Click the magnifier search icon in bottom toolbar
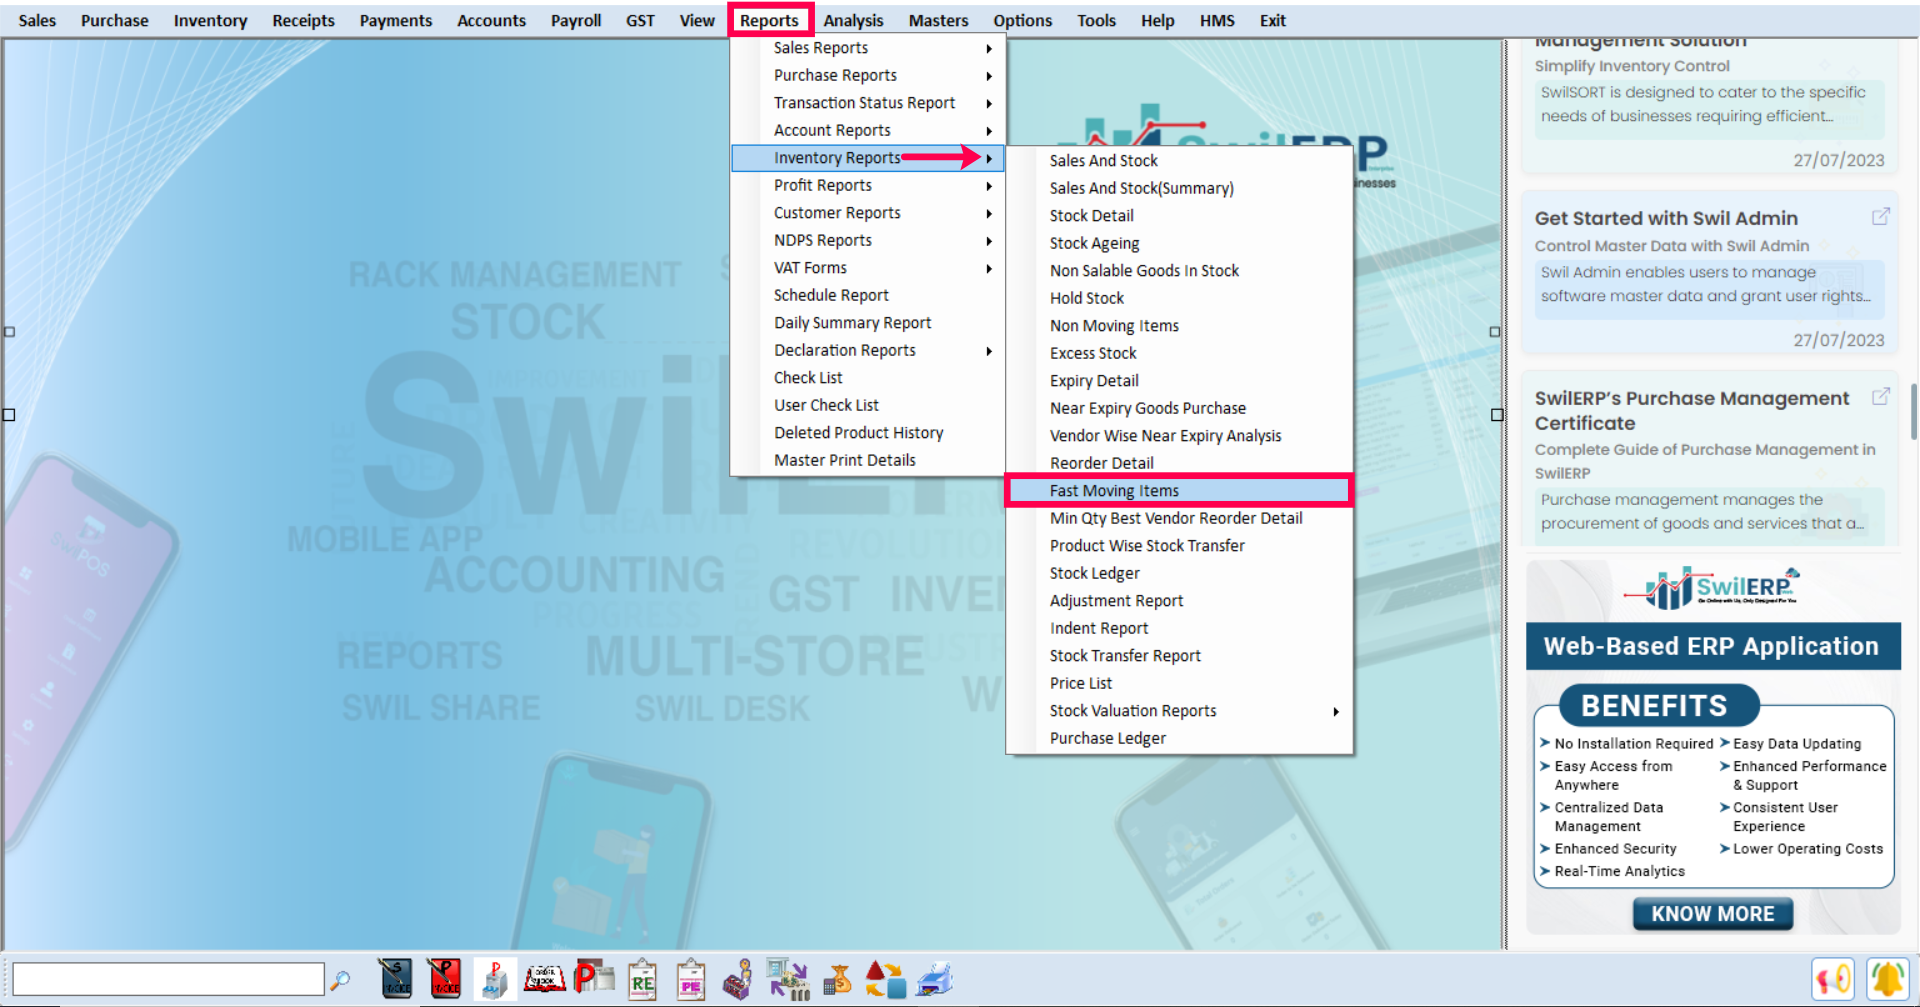Screen dimensions: 1920x1007 coord(341,980)
